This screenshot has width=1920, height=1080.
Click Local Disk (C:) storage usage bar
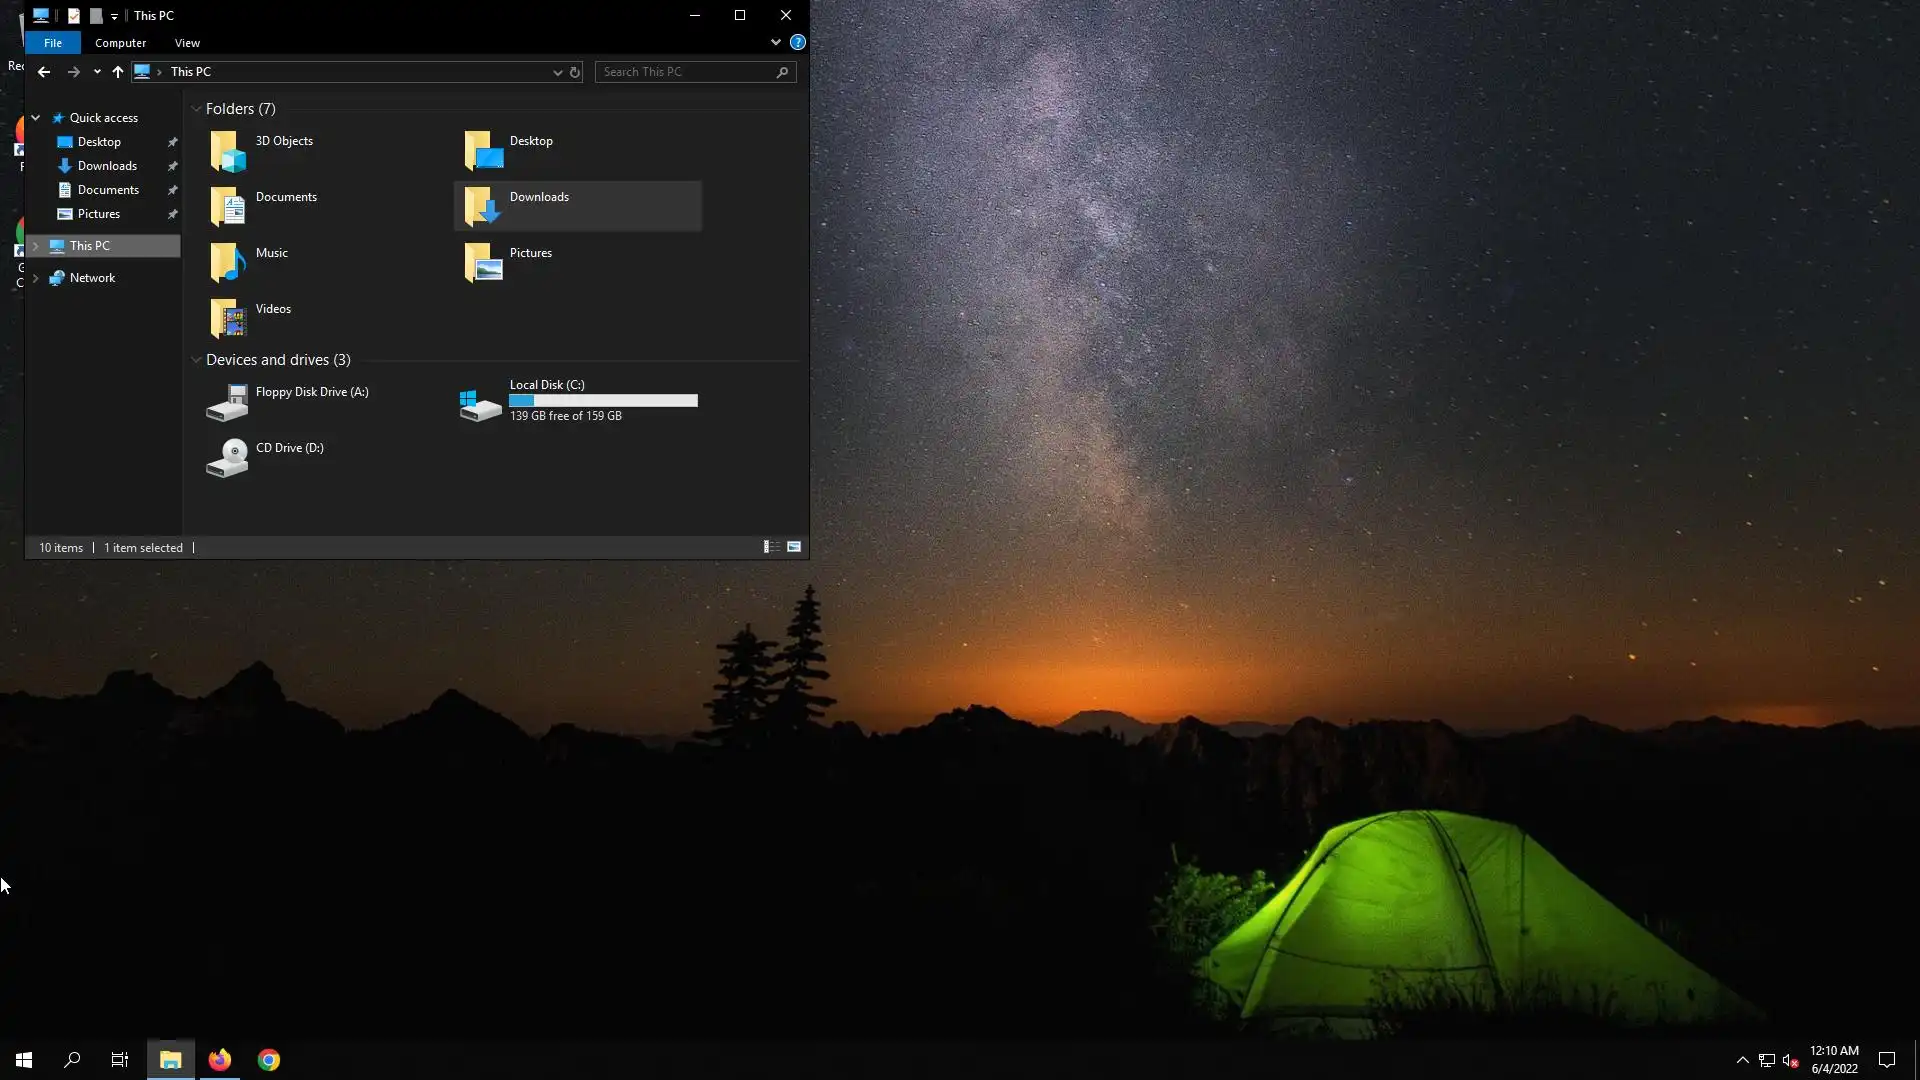(x=603, y=401)
